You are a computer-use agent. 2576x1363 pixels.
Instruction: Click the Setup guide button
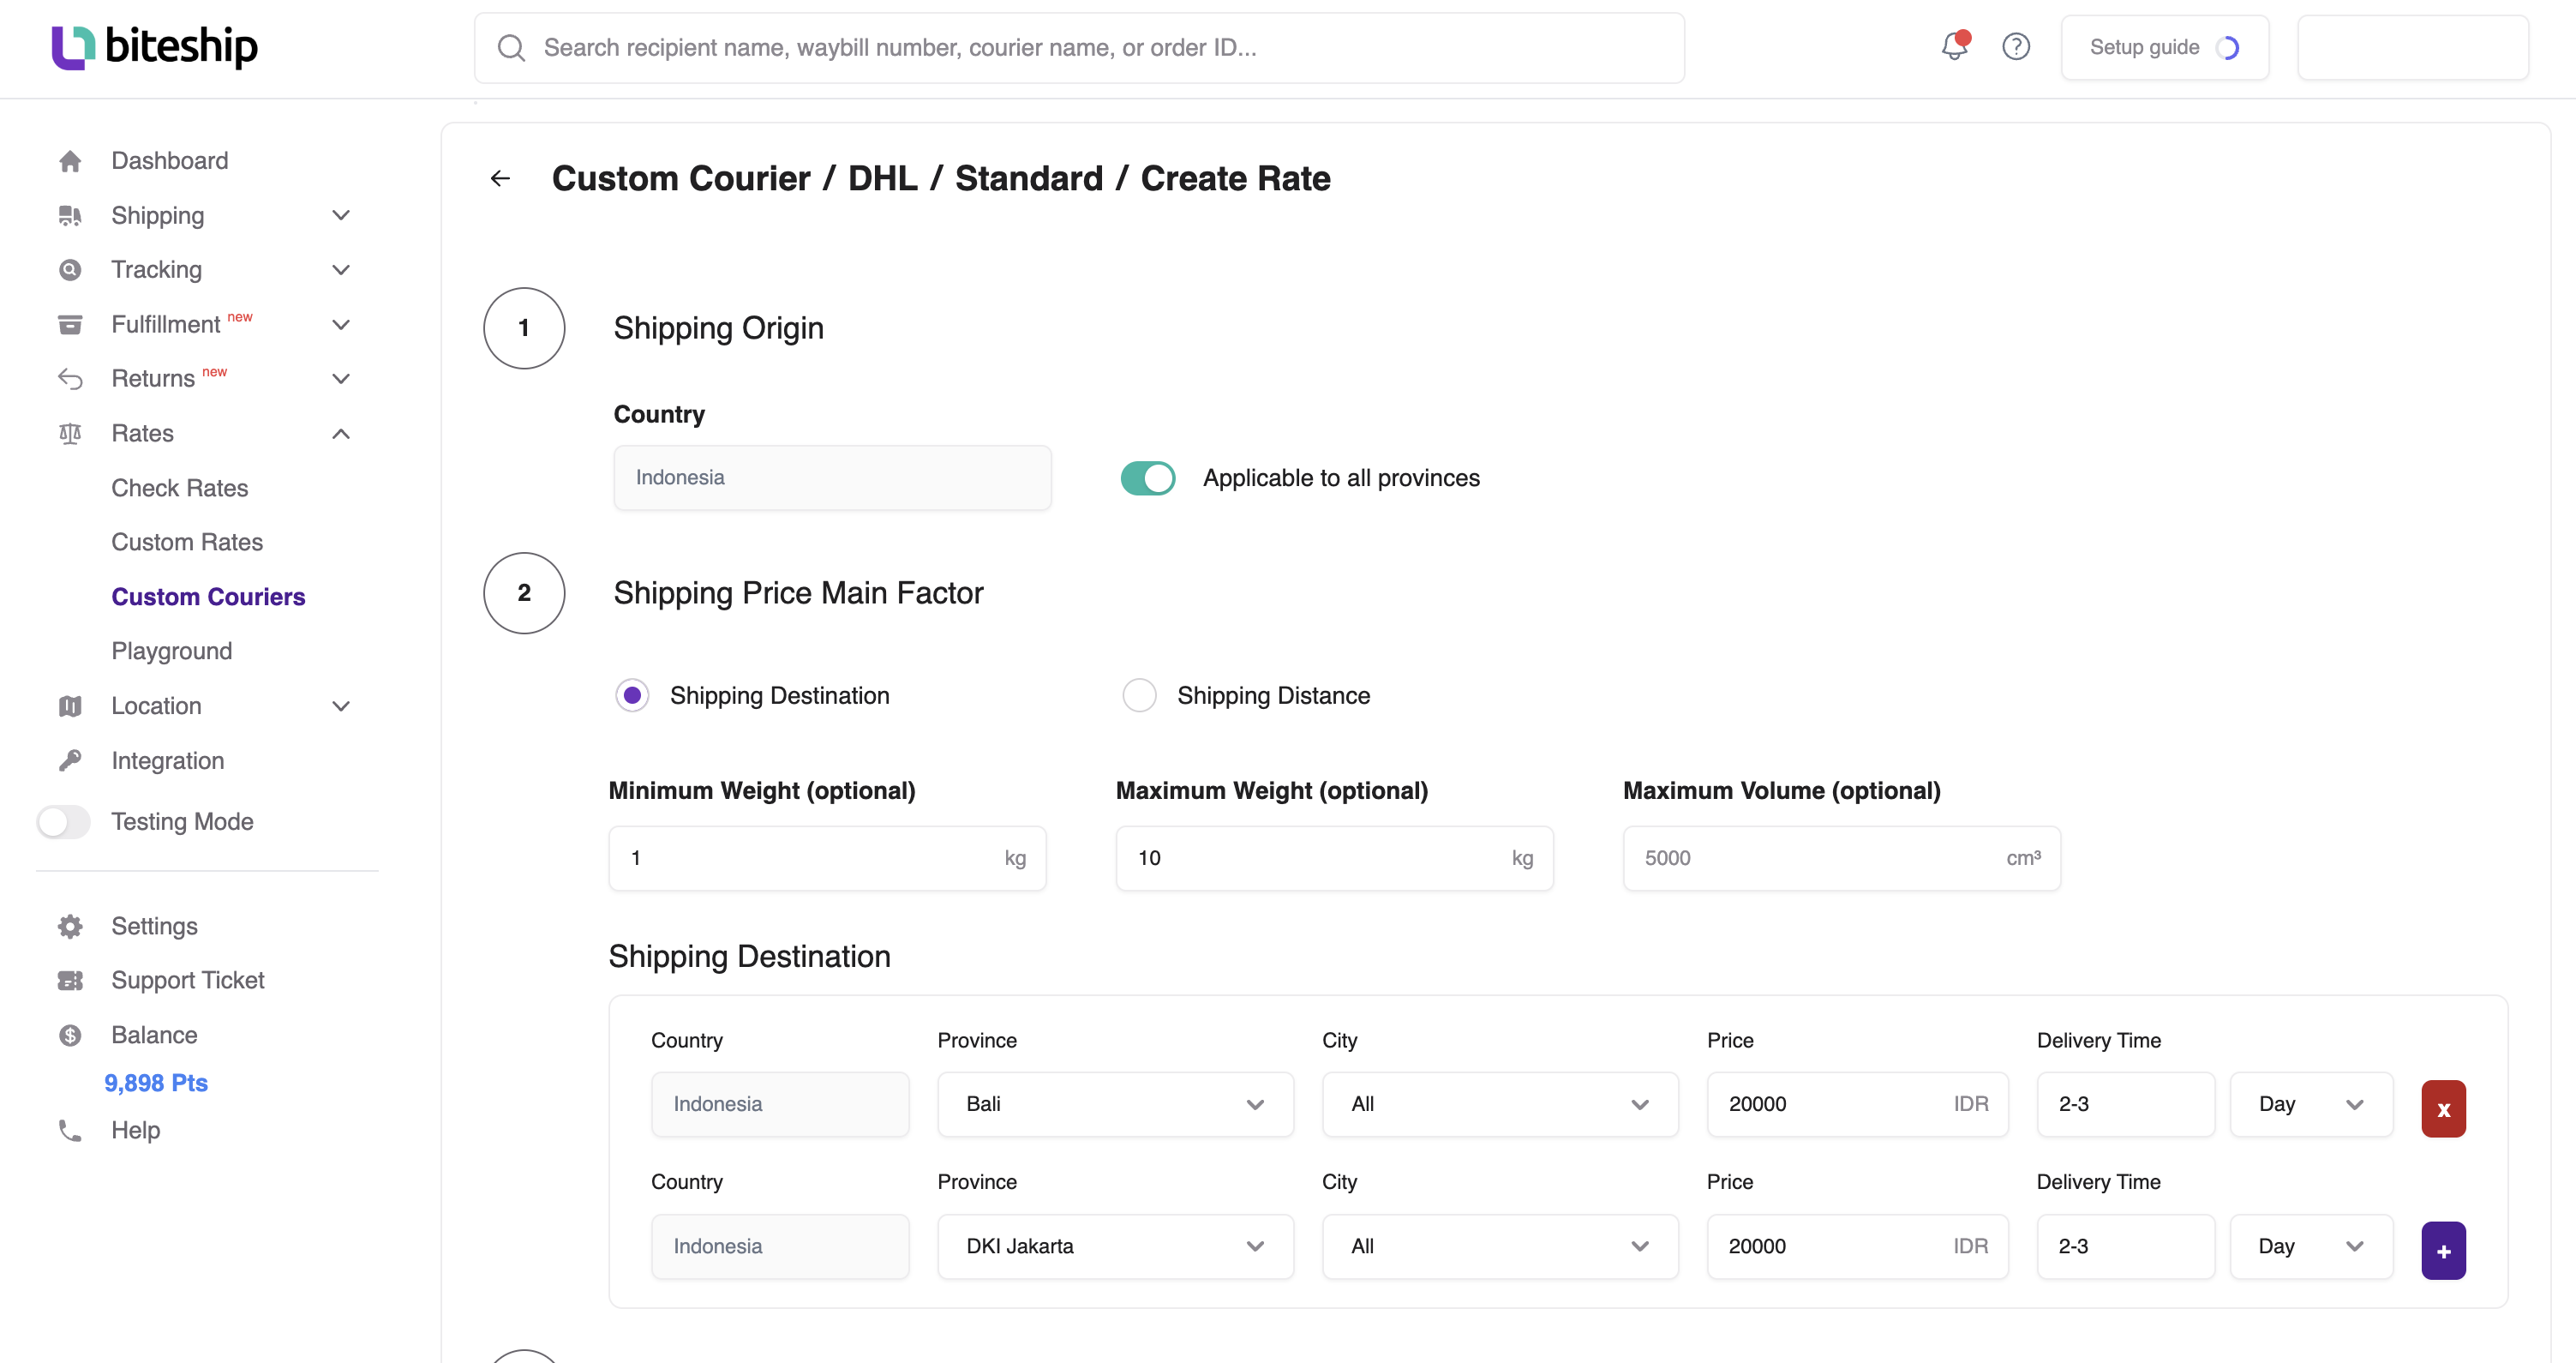click(2164, 48)
